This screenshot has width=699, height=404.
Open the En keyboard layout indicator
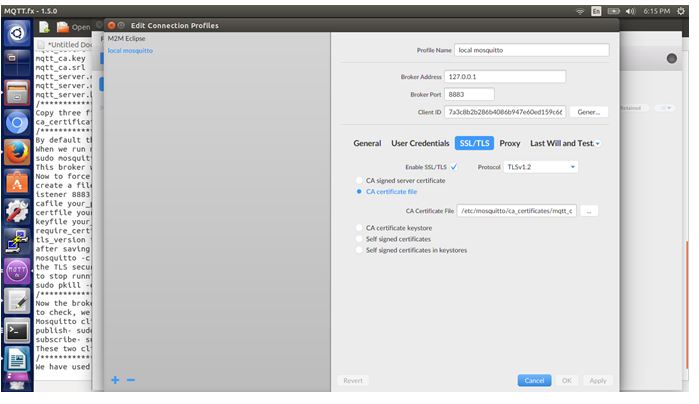pos(596,11)
